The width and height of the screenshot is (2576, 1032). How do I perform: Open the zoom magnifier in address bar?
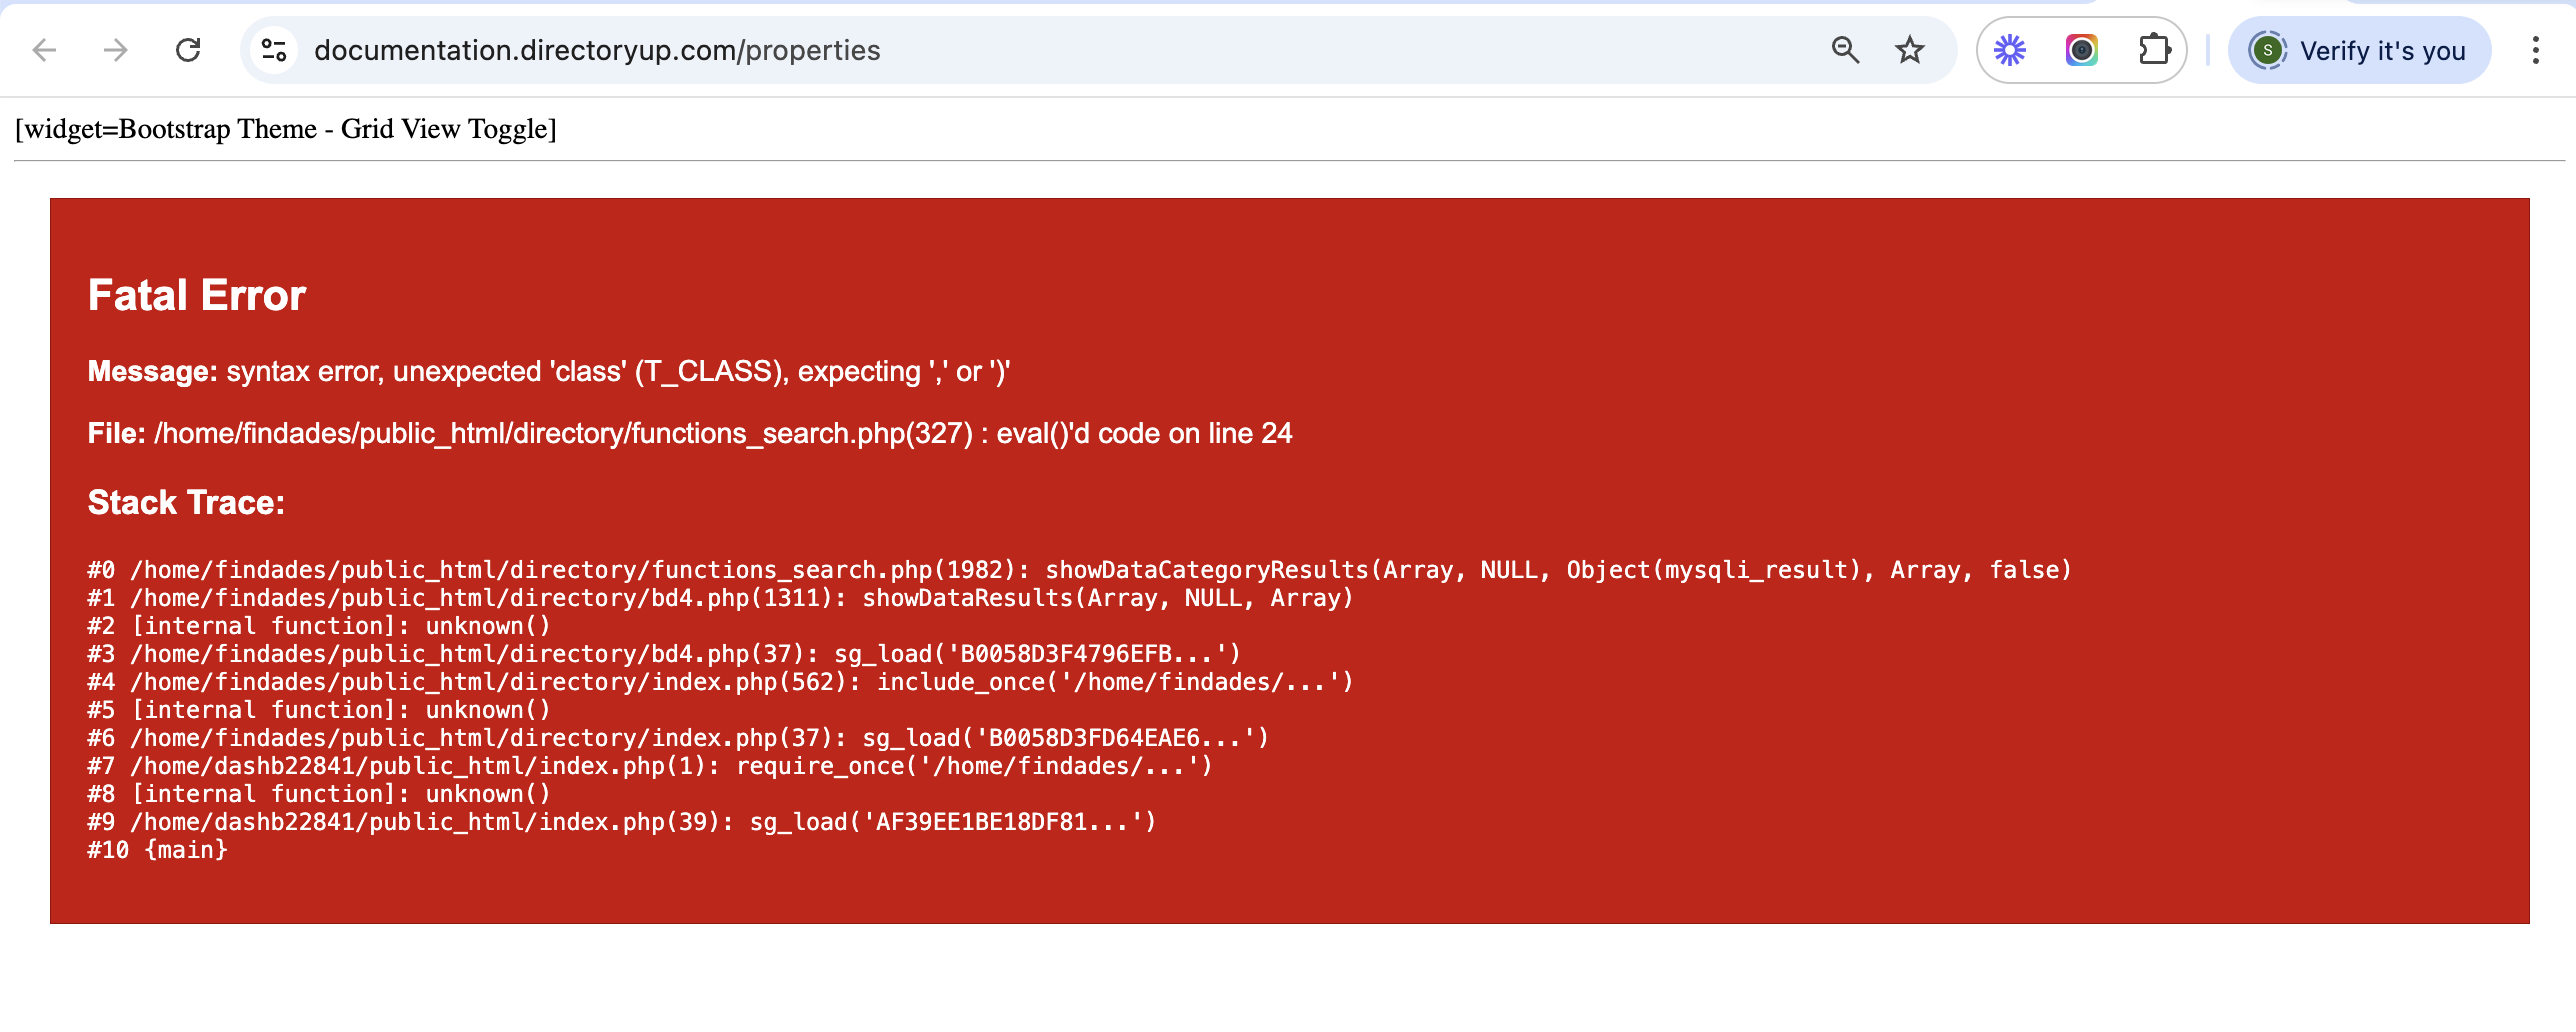pyautogui.click(x=1845, y=50)
